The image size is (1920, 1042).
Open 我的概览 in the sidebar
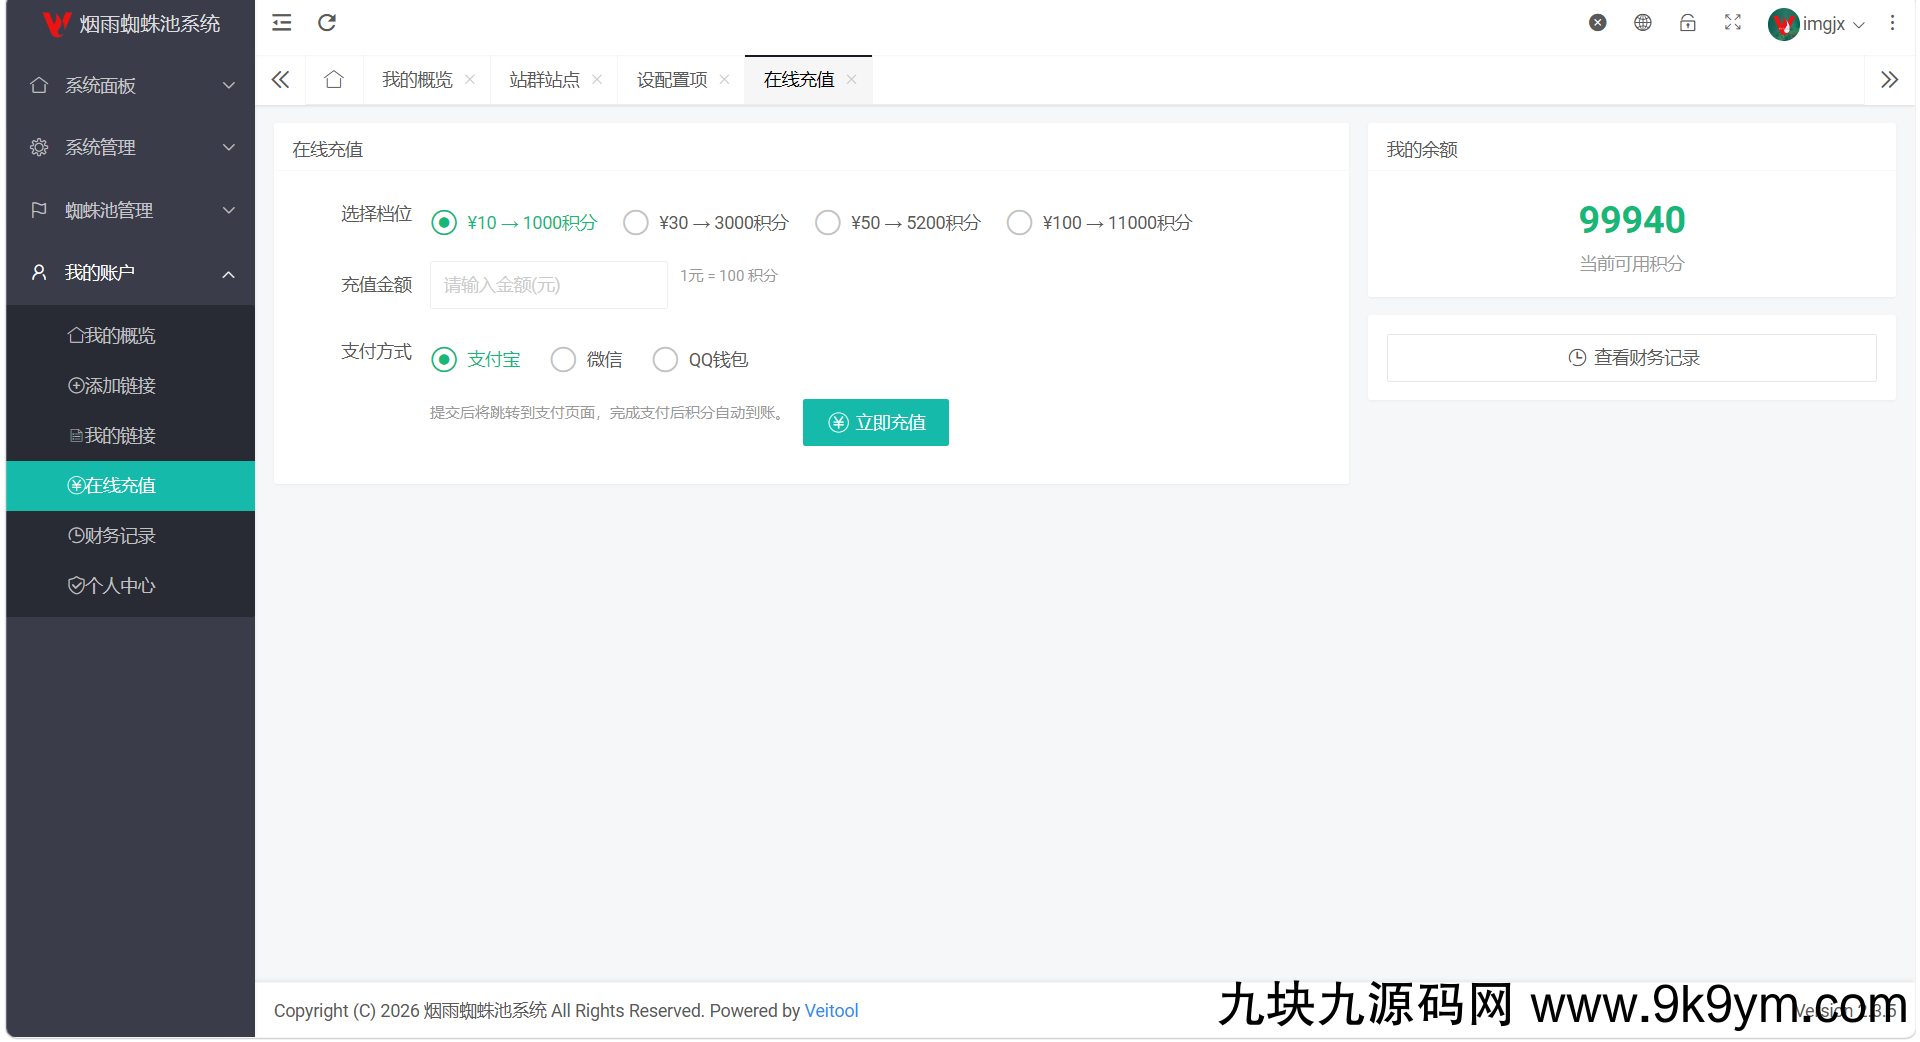pos(131,336)
